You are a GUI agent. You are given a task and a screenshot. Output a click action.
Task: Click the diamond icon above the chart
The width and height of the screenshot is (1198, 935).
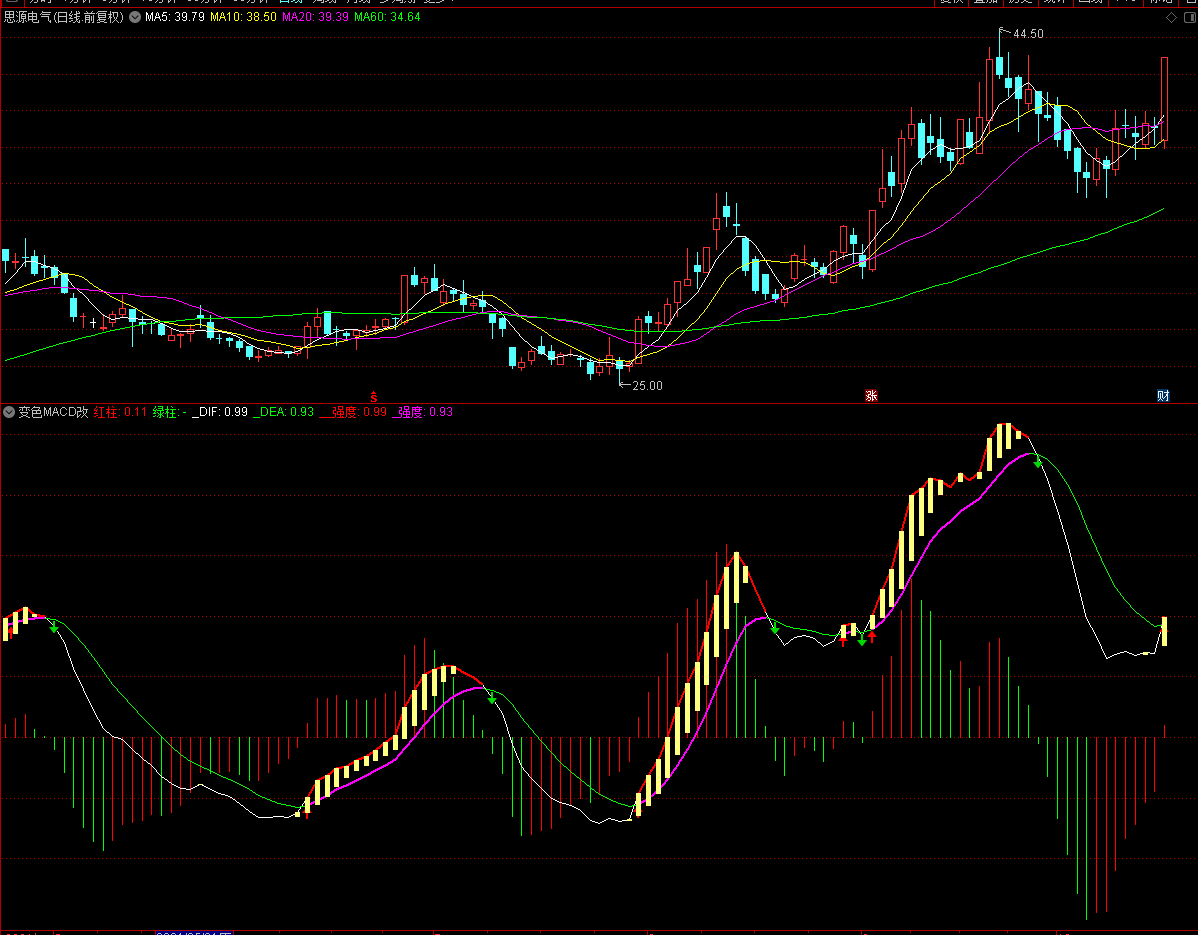1171,18
